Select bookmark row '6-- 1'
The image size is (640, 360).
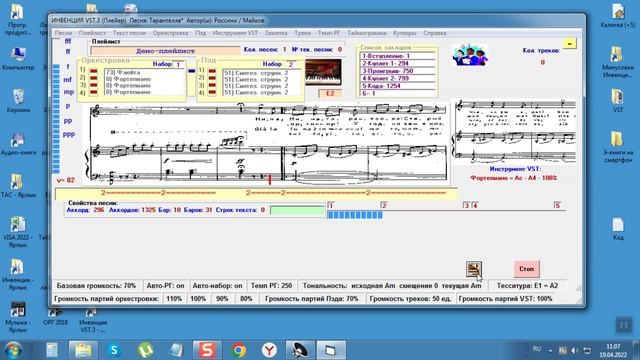coord(397,93)
